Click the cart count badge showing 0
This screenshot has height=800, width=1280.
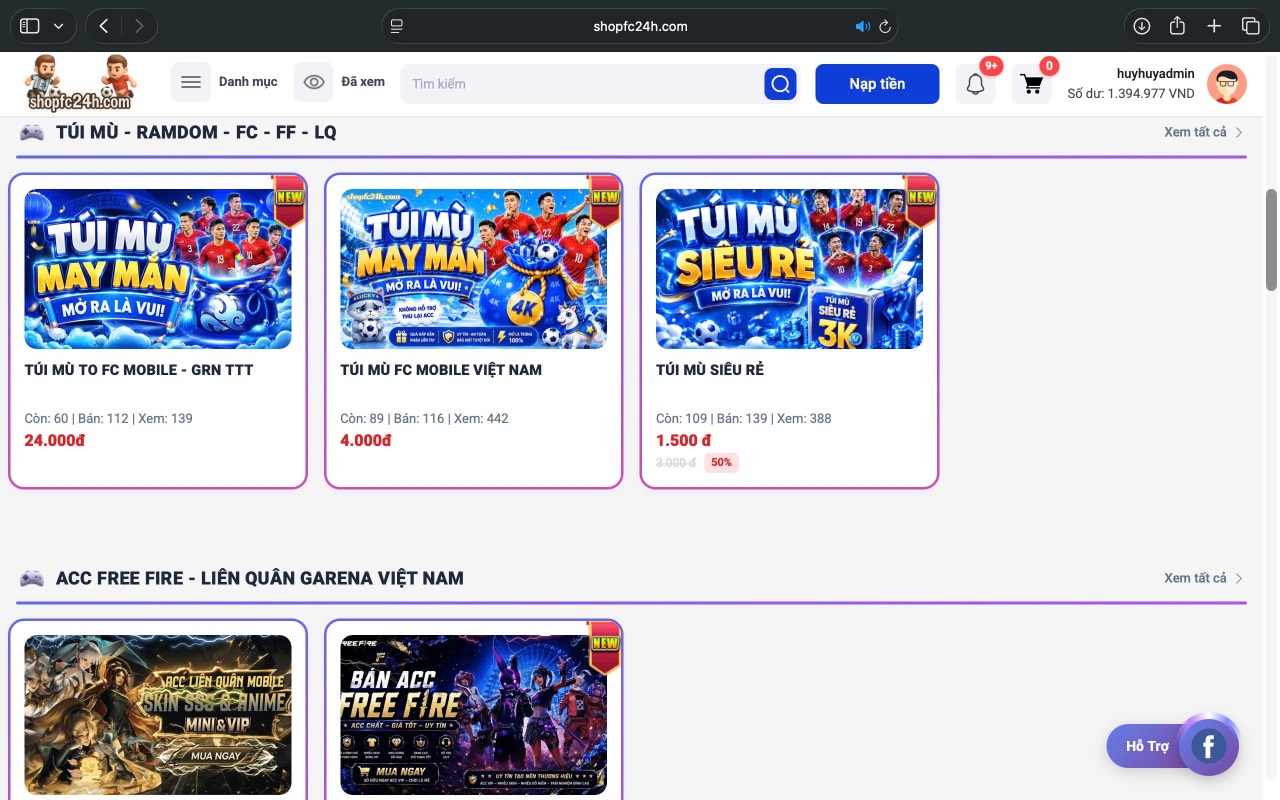tap(1049, 66)
